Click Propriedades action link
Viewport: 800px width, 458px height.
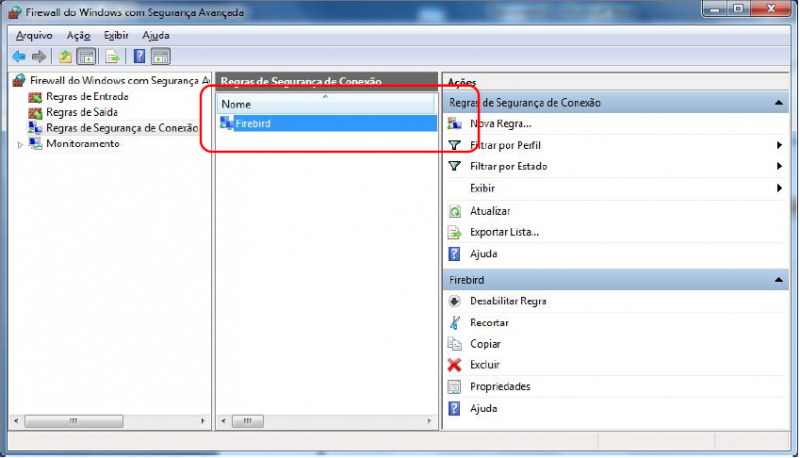click(500, 387)
